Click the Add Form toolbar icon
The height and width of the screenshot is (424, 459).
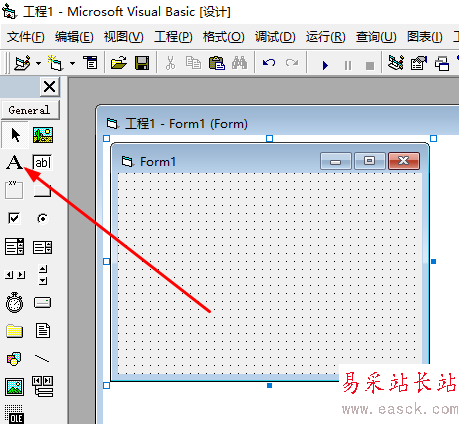pos(55,63)
